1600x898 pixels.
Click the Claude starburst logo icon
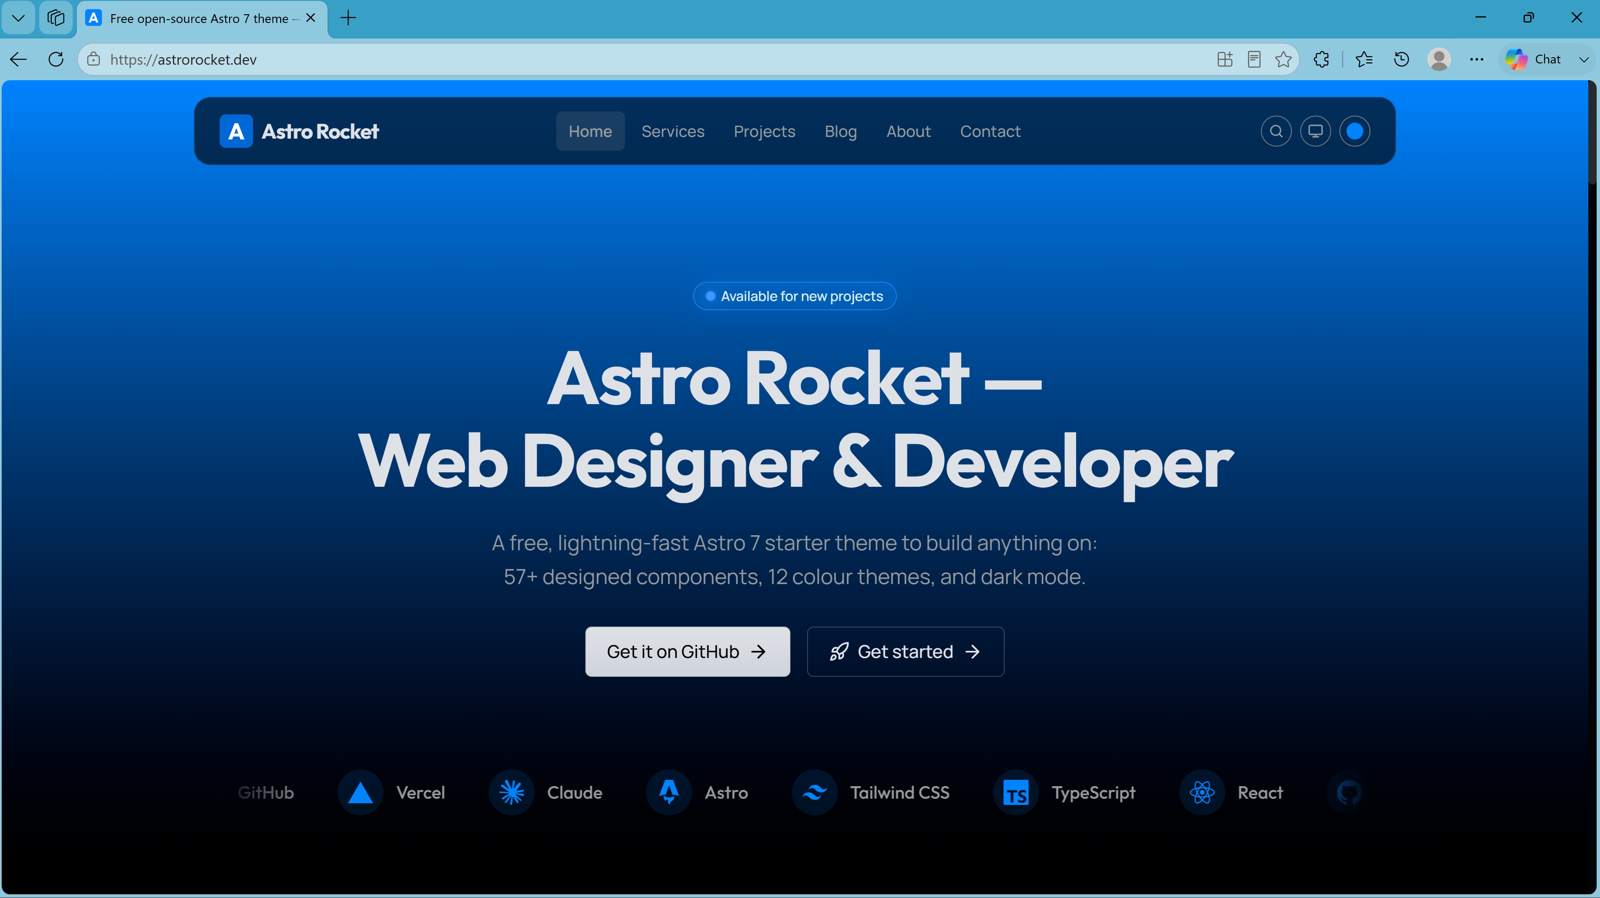(x=512, y=793)
